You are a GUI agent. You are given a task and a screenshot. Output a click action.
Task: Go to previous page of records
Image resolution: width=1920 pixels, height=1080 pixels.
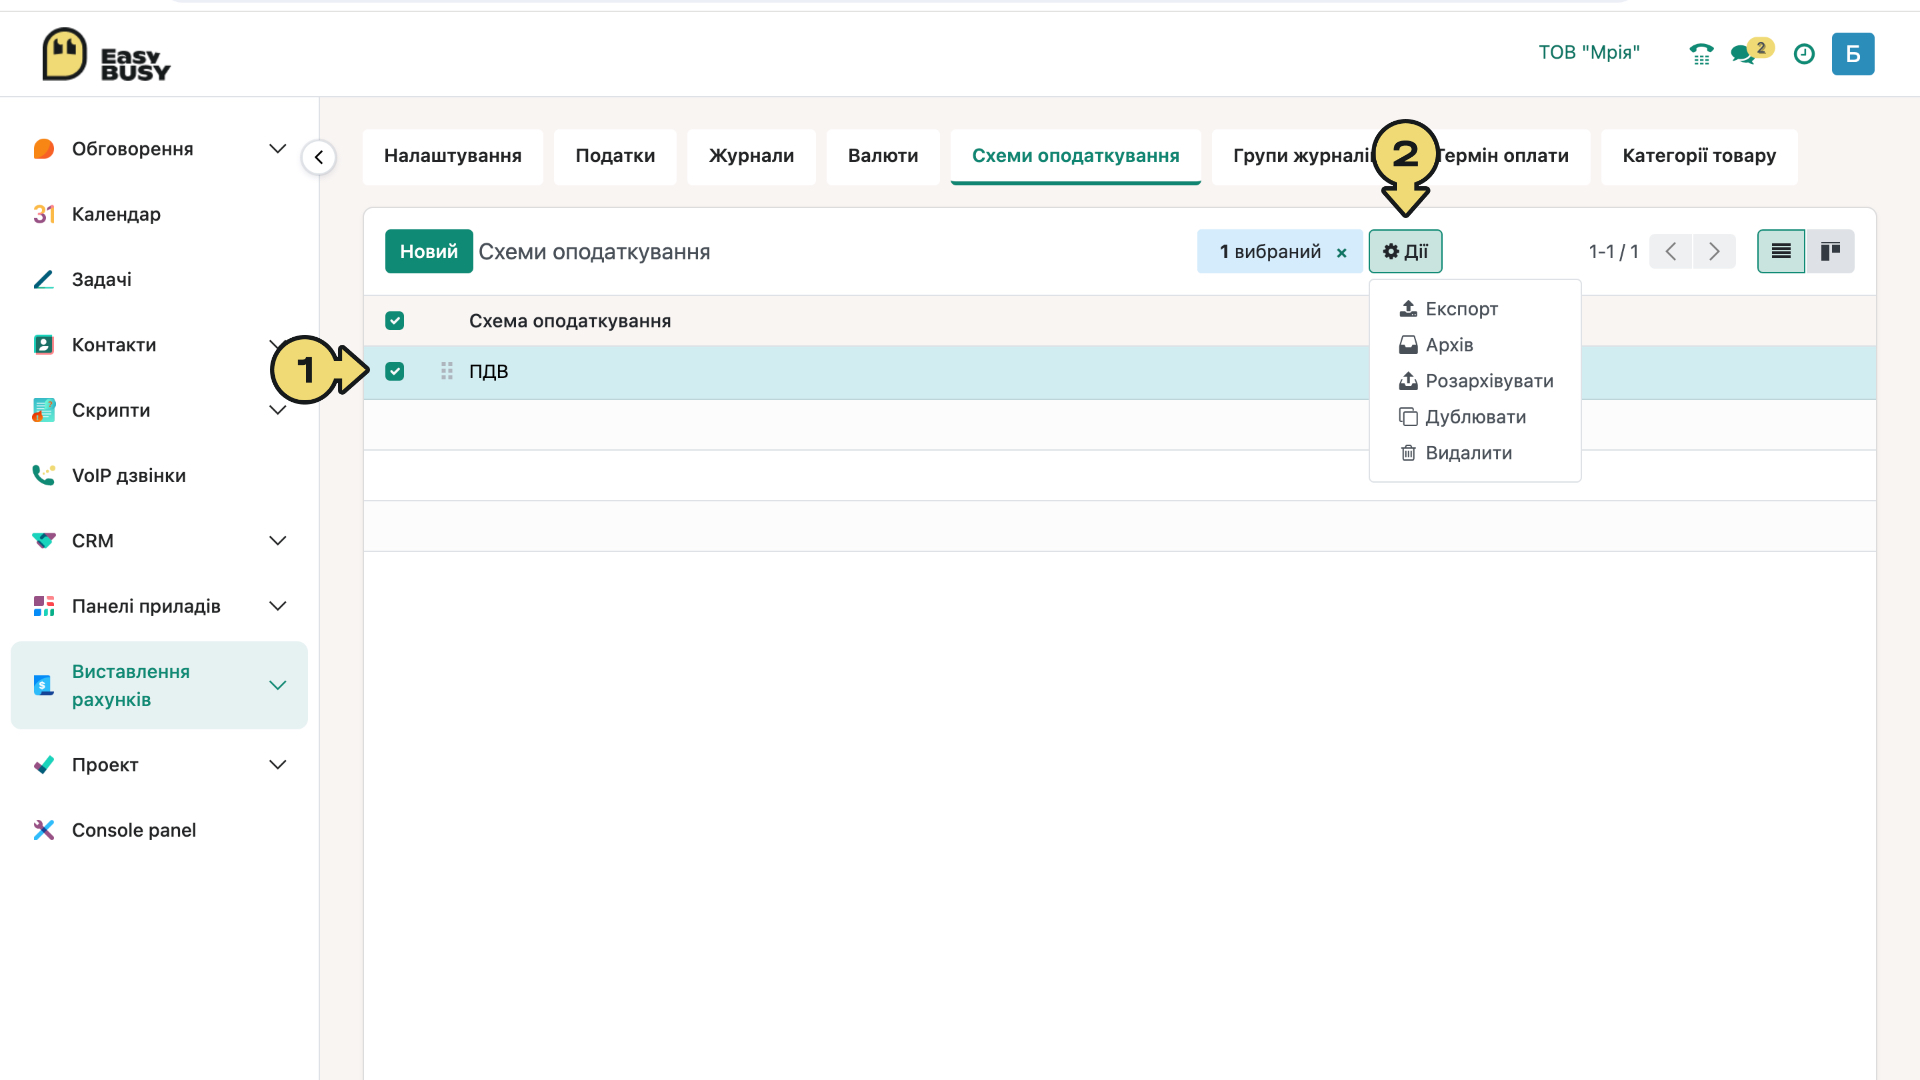[x=1670, y=251]
